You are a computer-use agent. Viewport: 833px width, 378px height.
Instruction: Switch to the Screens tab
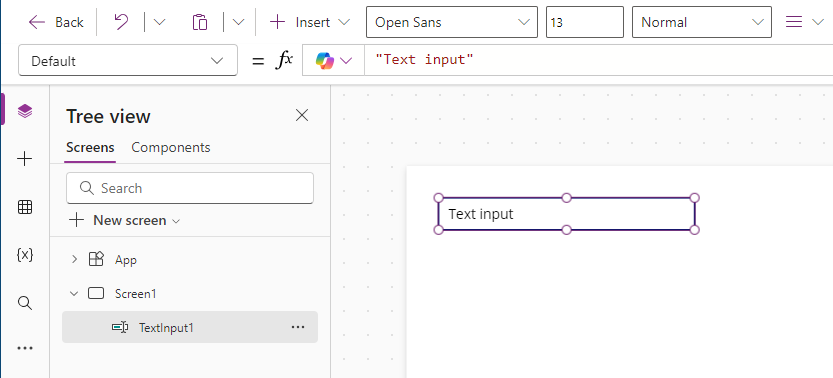tap(90, 147)
